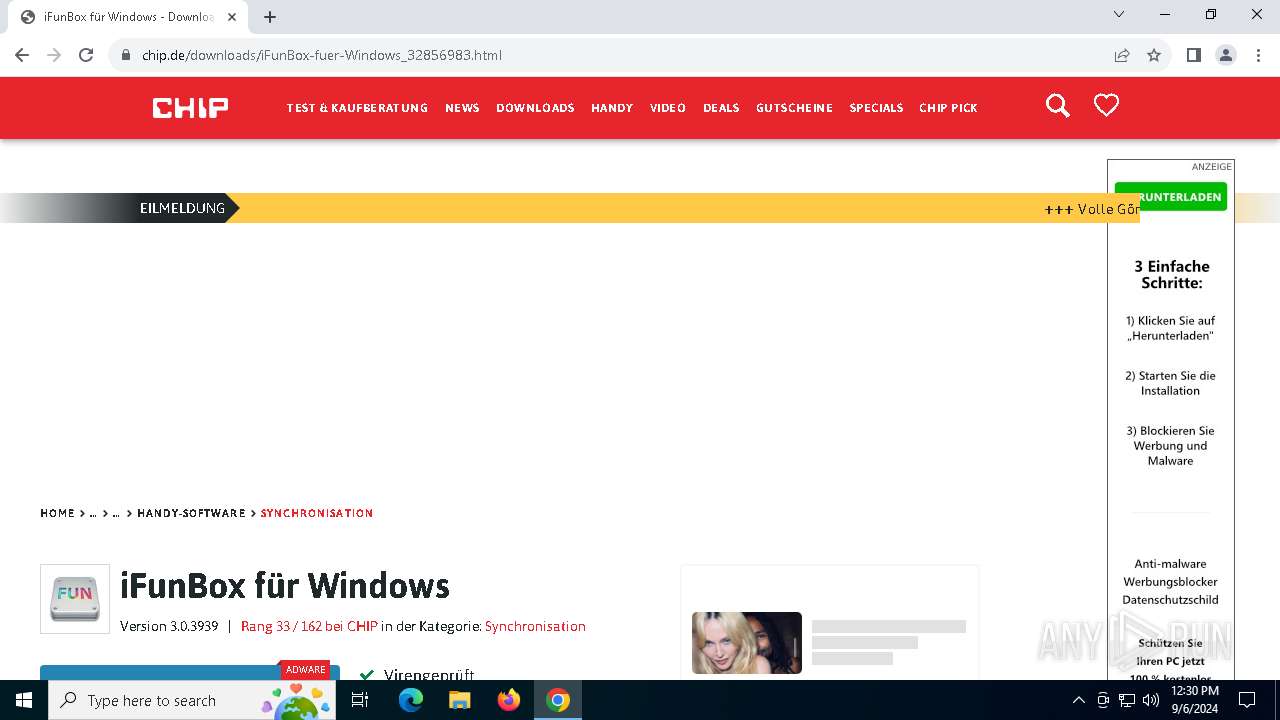Click the green Herunterladen ad button
The image size is (1280, 720).
pyautogui.click(x=1171, y=197)
